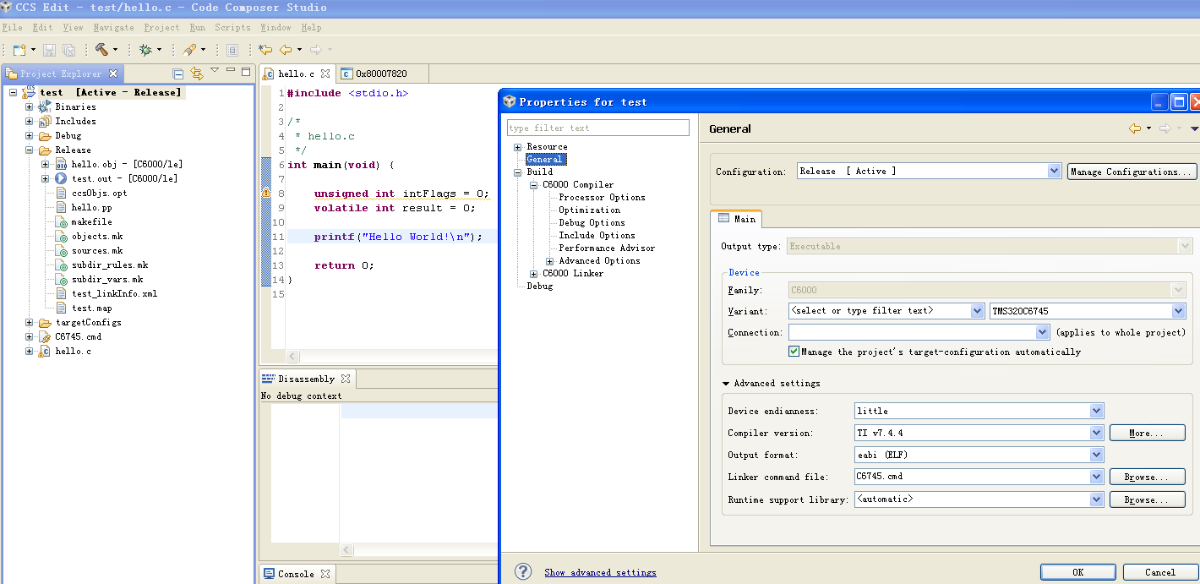
Task: Open the Variant filter dropdown
Action: [x=977, y=311]
